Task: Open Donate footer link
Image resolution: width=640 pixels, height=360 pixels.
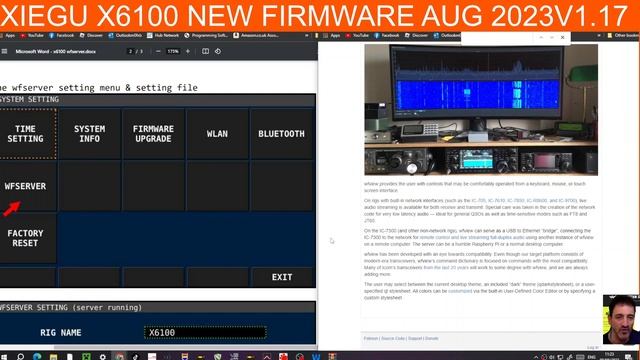Action: 431,338
